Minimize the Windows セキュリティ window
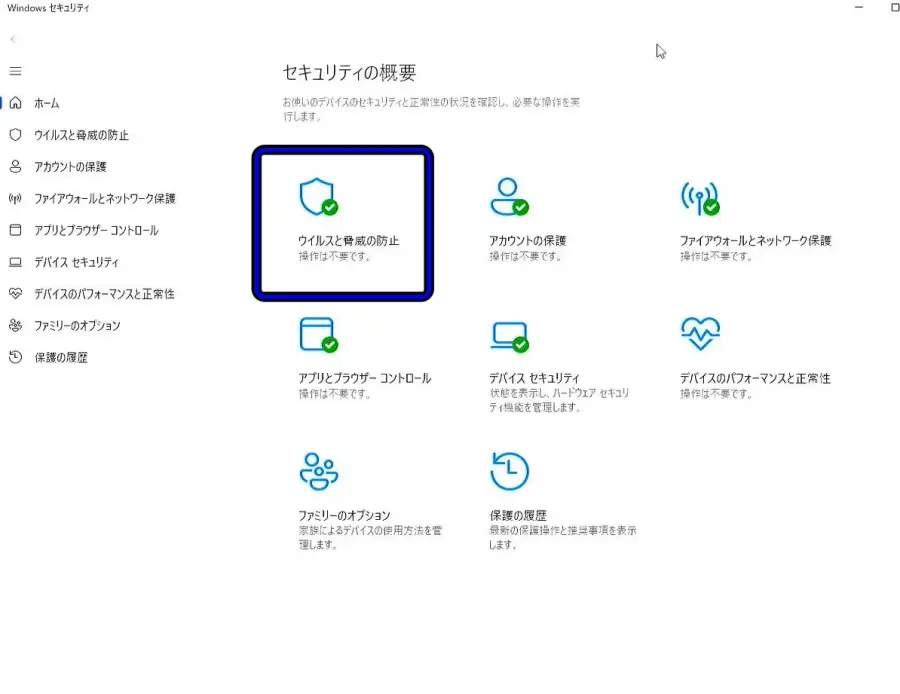 [859, 7]
